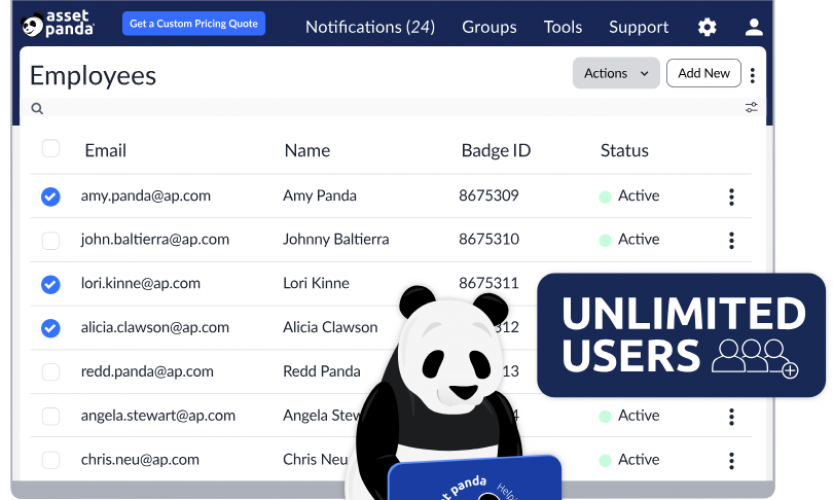Expand the Actions dropdown
Screen dimensions: 833x500
(x=616, y=73)
